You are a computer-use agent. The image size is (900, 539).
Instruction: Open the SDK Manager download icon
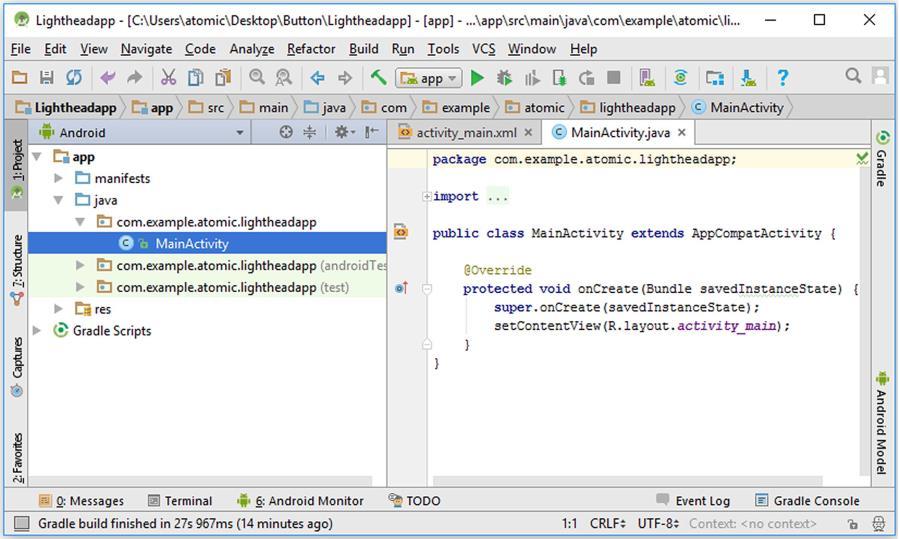[748, 77]
